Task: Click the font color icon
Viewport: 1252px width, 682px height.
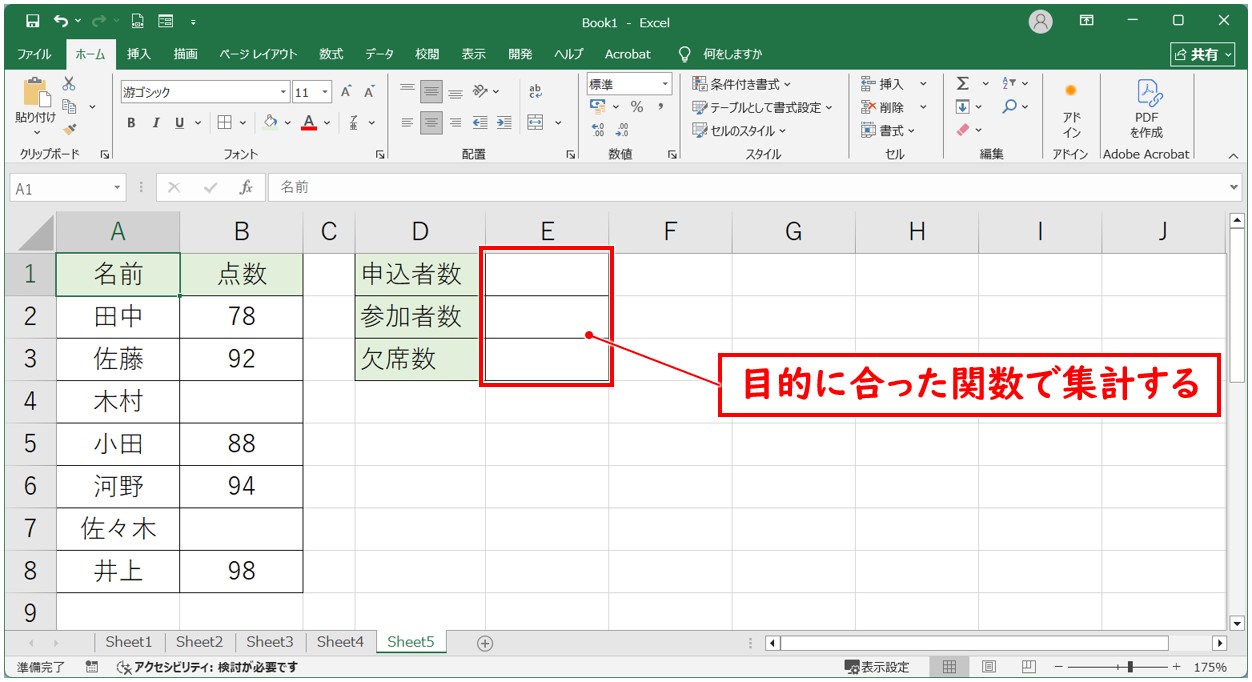Action: (x=309, y=122)
